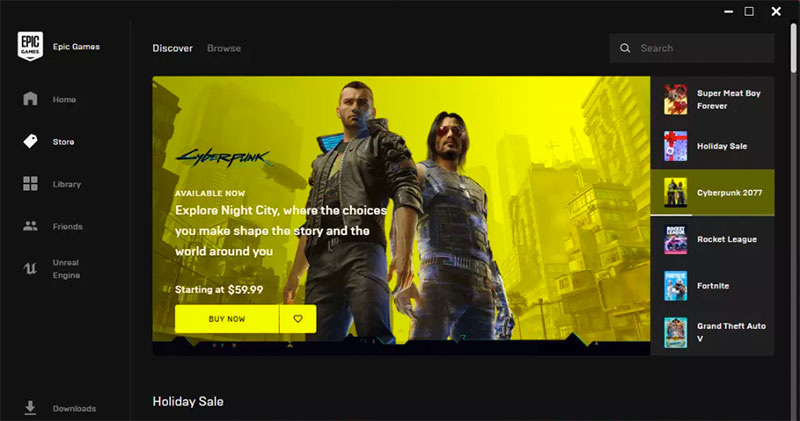The image size is (800, 421).
Task: Click the Epic Games logo icon
Action: tap(30, 46)
